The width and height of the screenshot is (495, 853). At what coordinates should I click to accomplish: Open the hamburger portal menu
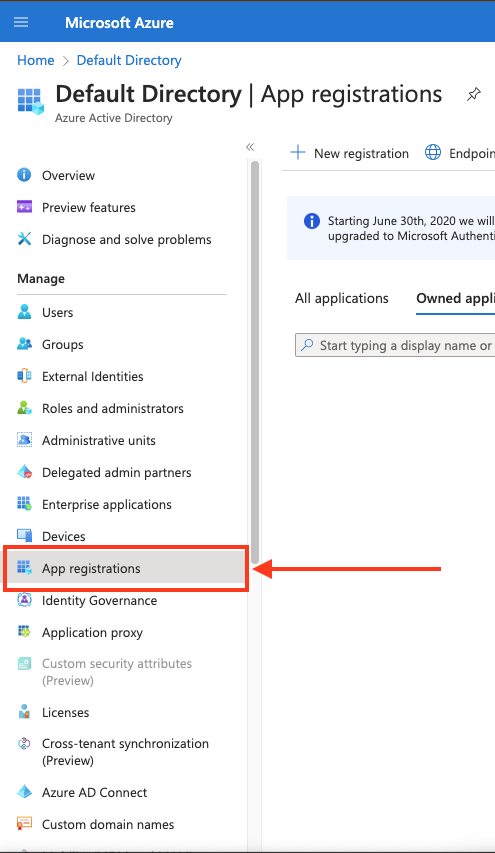(21, 22)
